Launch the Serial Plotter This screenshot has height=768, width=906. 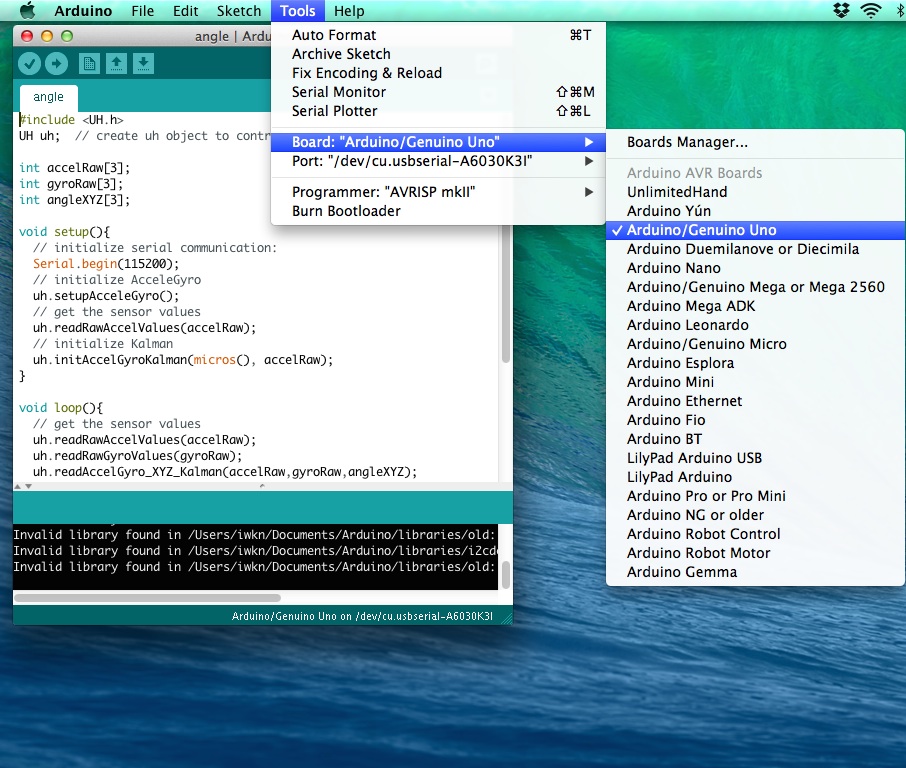click(x=438, y=112)
